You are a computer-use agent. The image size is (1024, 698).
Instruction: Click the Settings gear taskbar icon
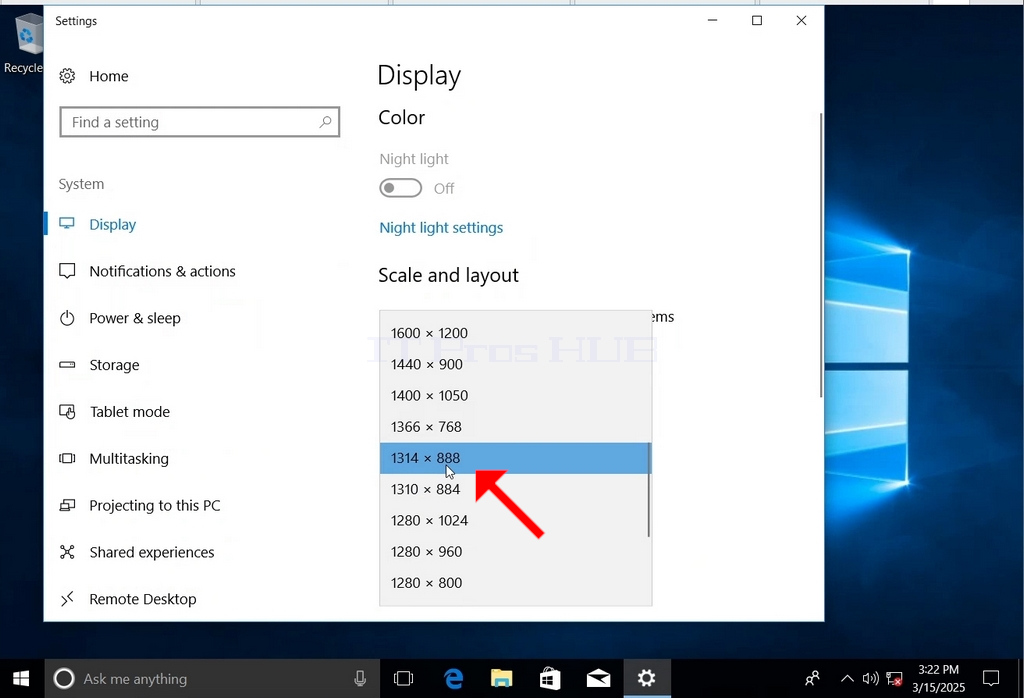tap(647, 678)
